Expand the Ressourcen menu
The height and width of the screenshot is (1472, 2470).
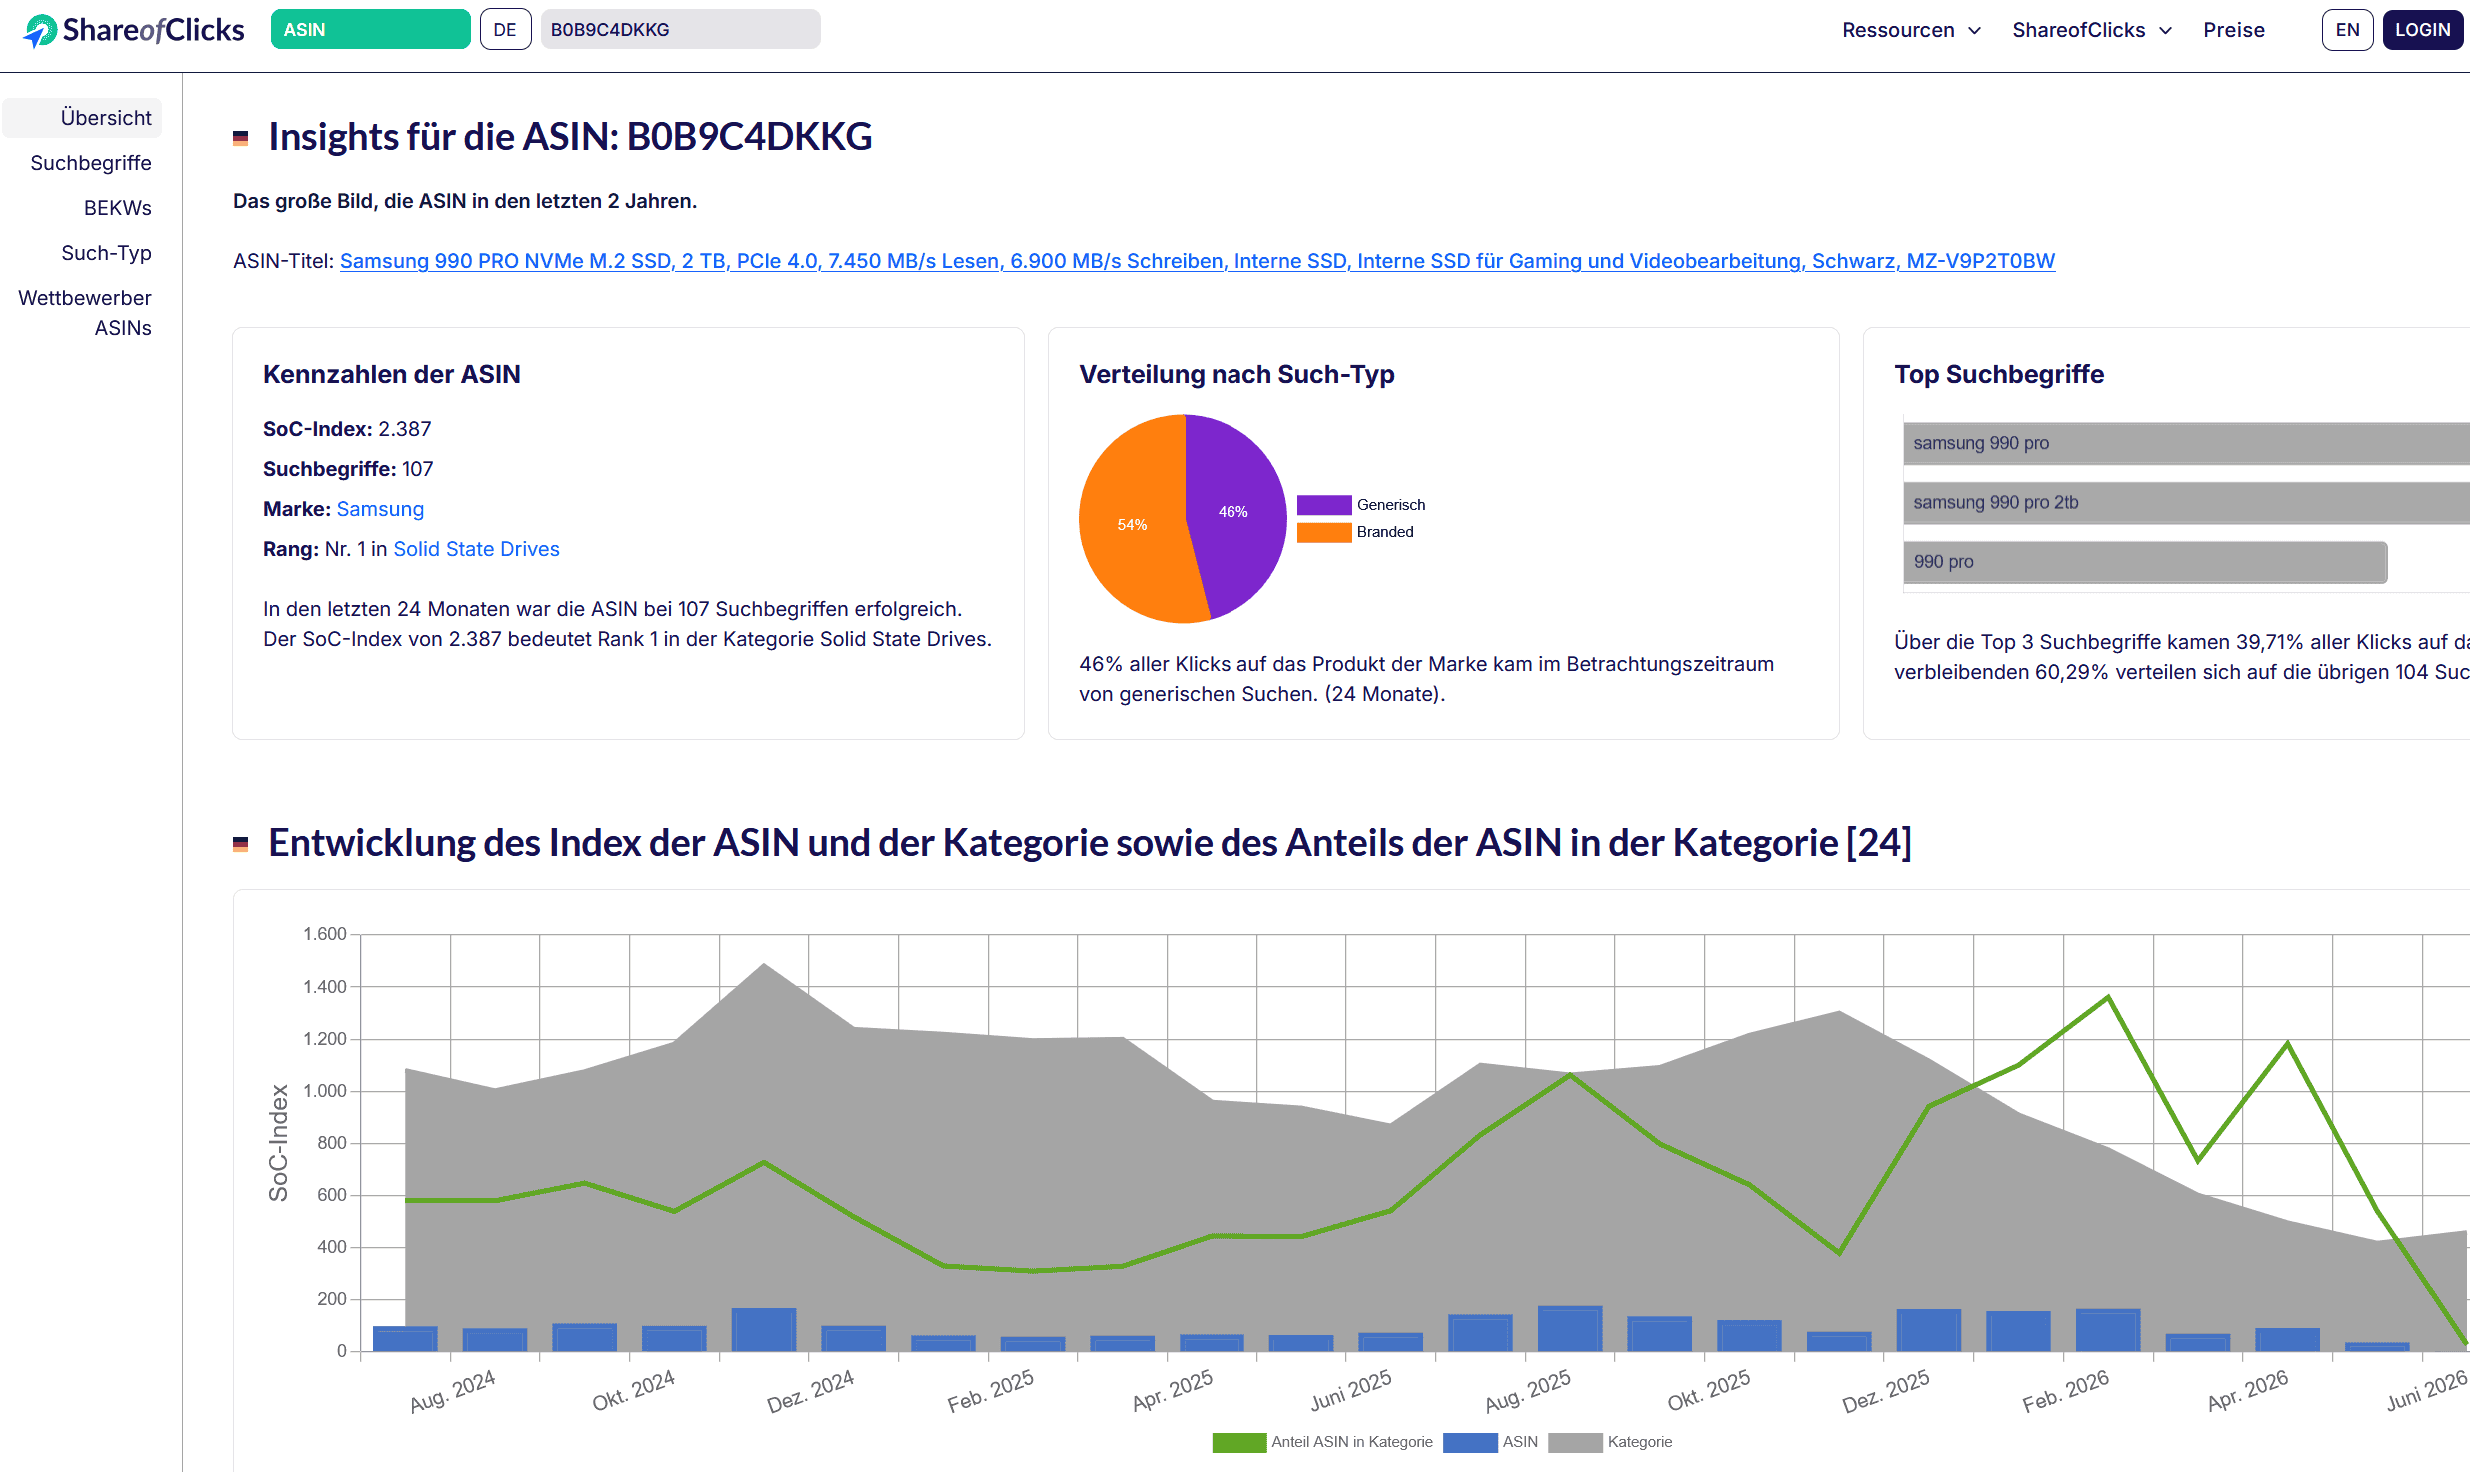[1911, 30]
